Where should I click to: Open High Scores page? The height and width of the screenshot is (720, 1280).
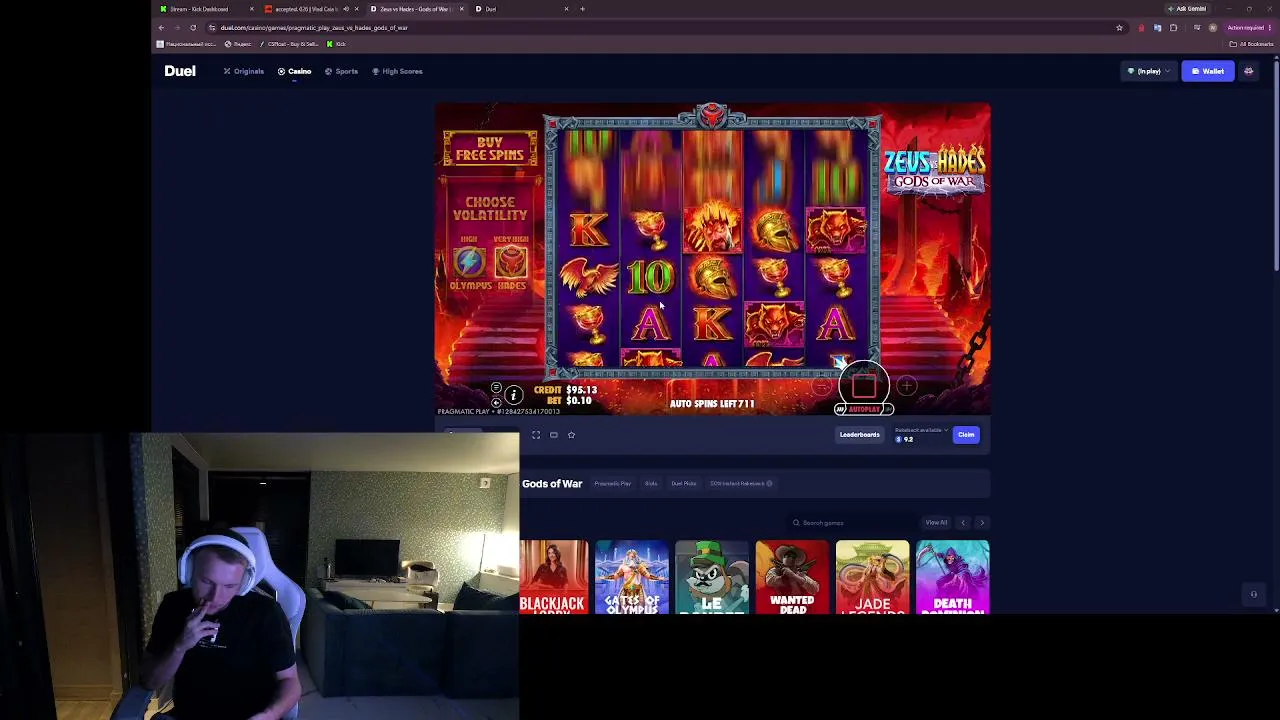397,71
